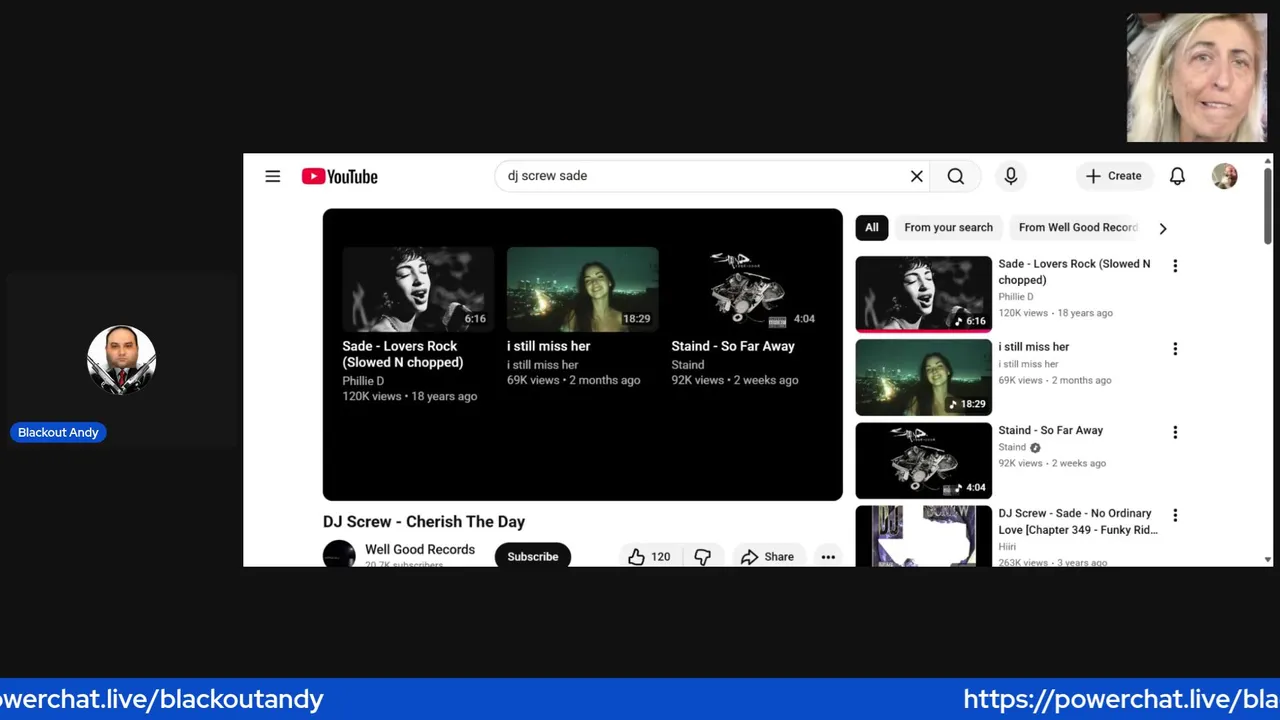Open endscreen title 'Staind - So Far Away'
This screenshot has height=720, width=1280.
point(733,346)
